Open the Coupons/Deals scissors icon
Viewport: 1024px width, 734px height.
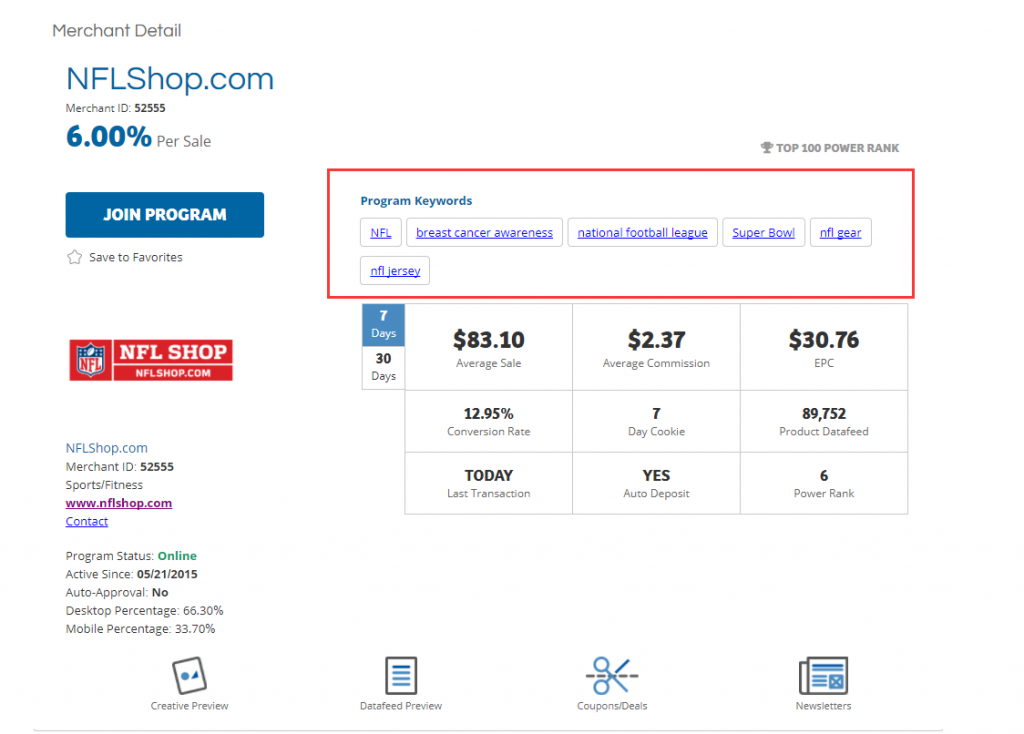(x=612, y=675)
